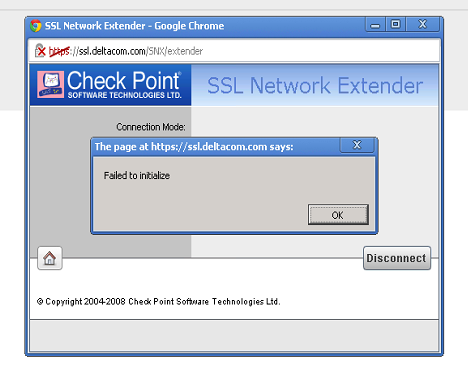Click the 'Connection Mode:' label
Viewport: 468px width, 381px height.
pyautogui.click(x=151, y=127)
